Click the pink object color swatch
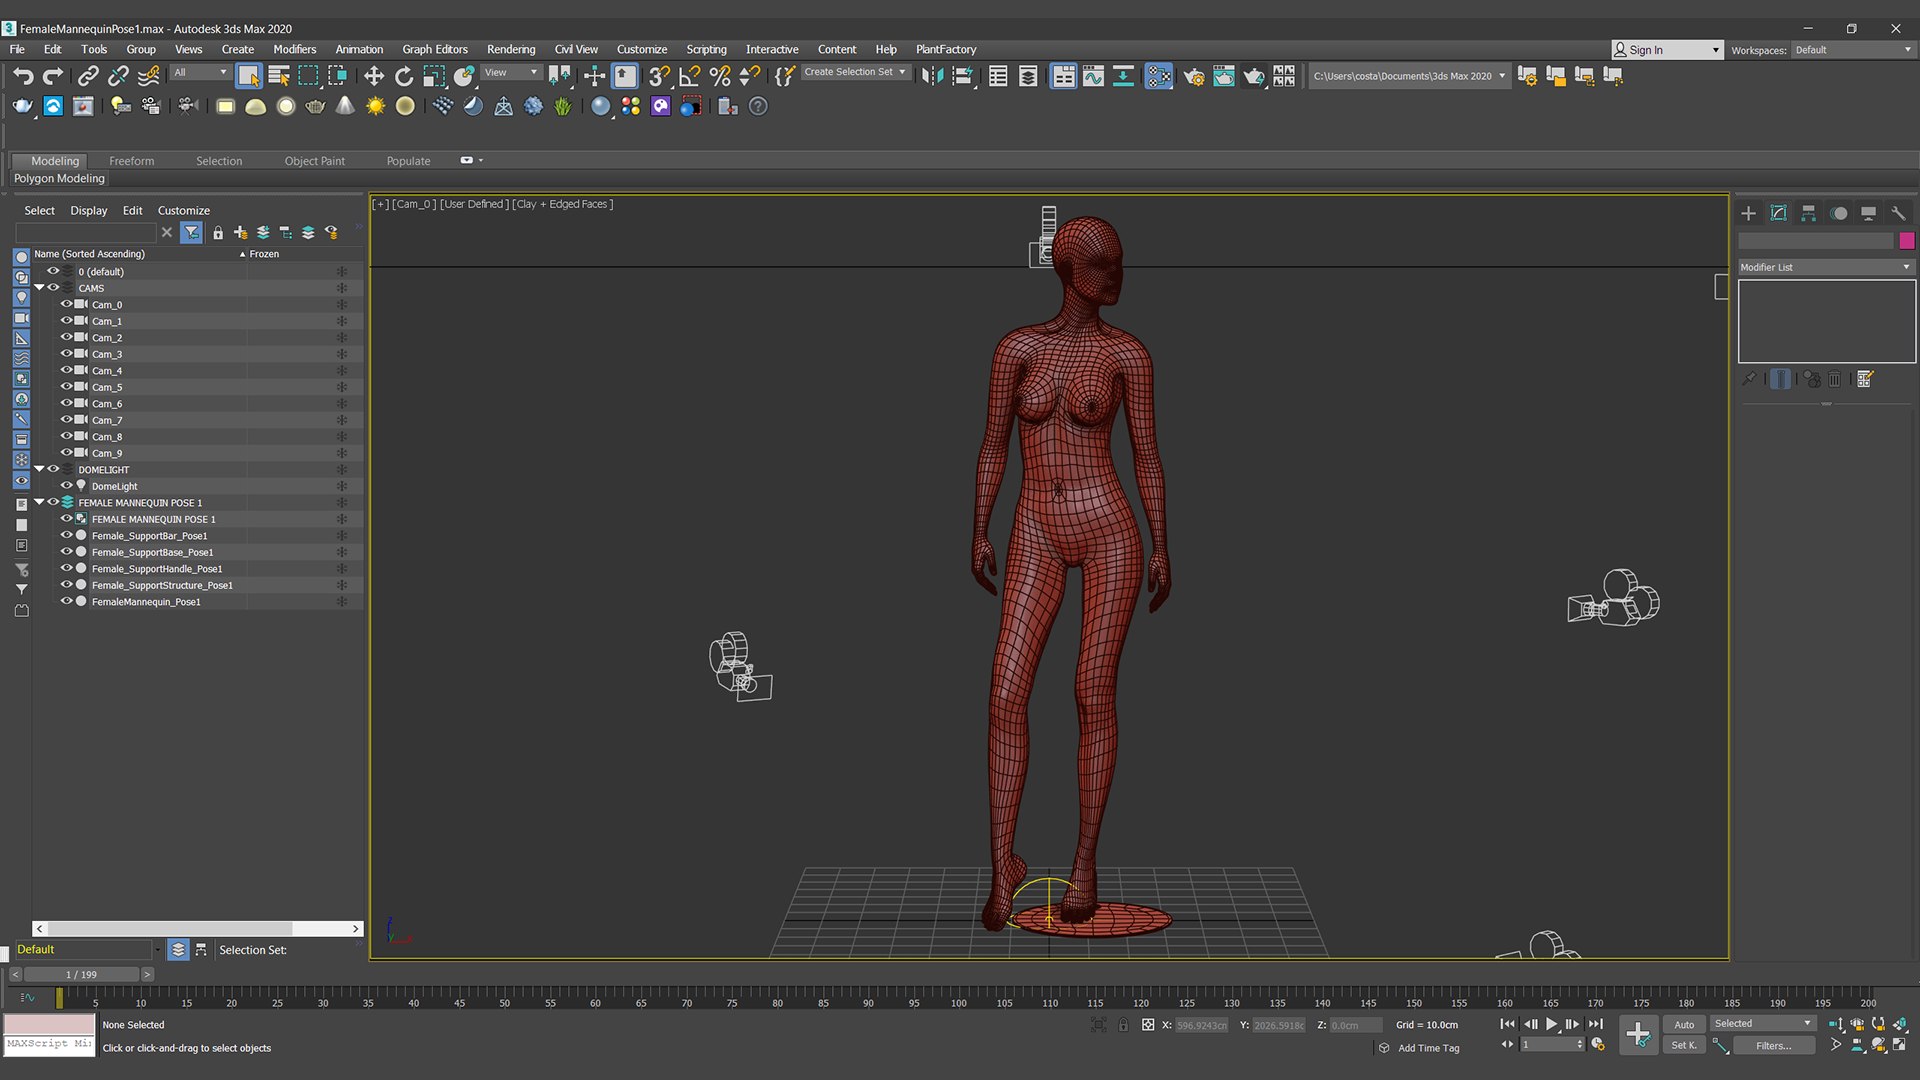This screenshot has height=1080, width=1920. (x=1906, y=240)
